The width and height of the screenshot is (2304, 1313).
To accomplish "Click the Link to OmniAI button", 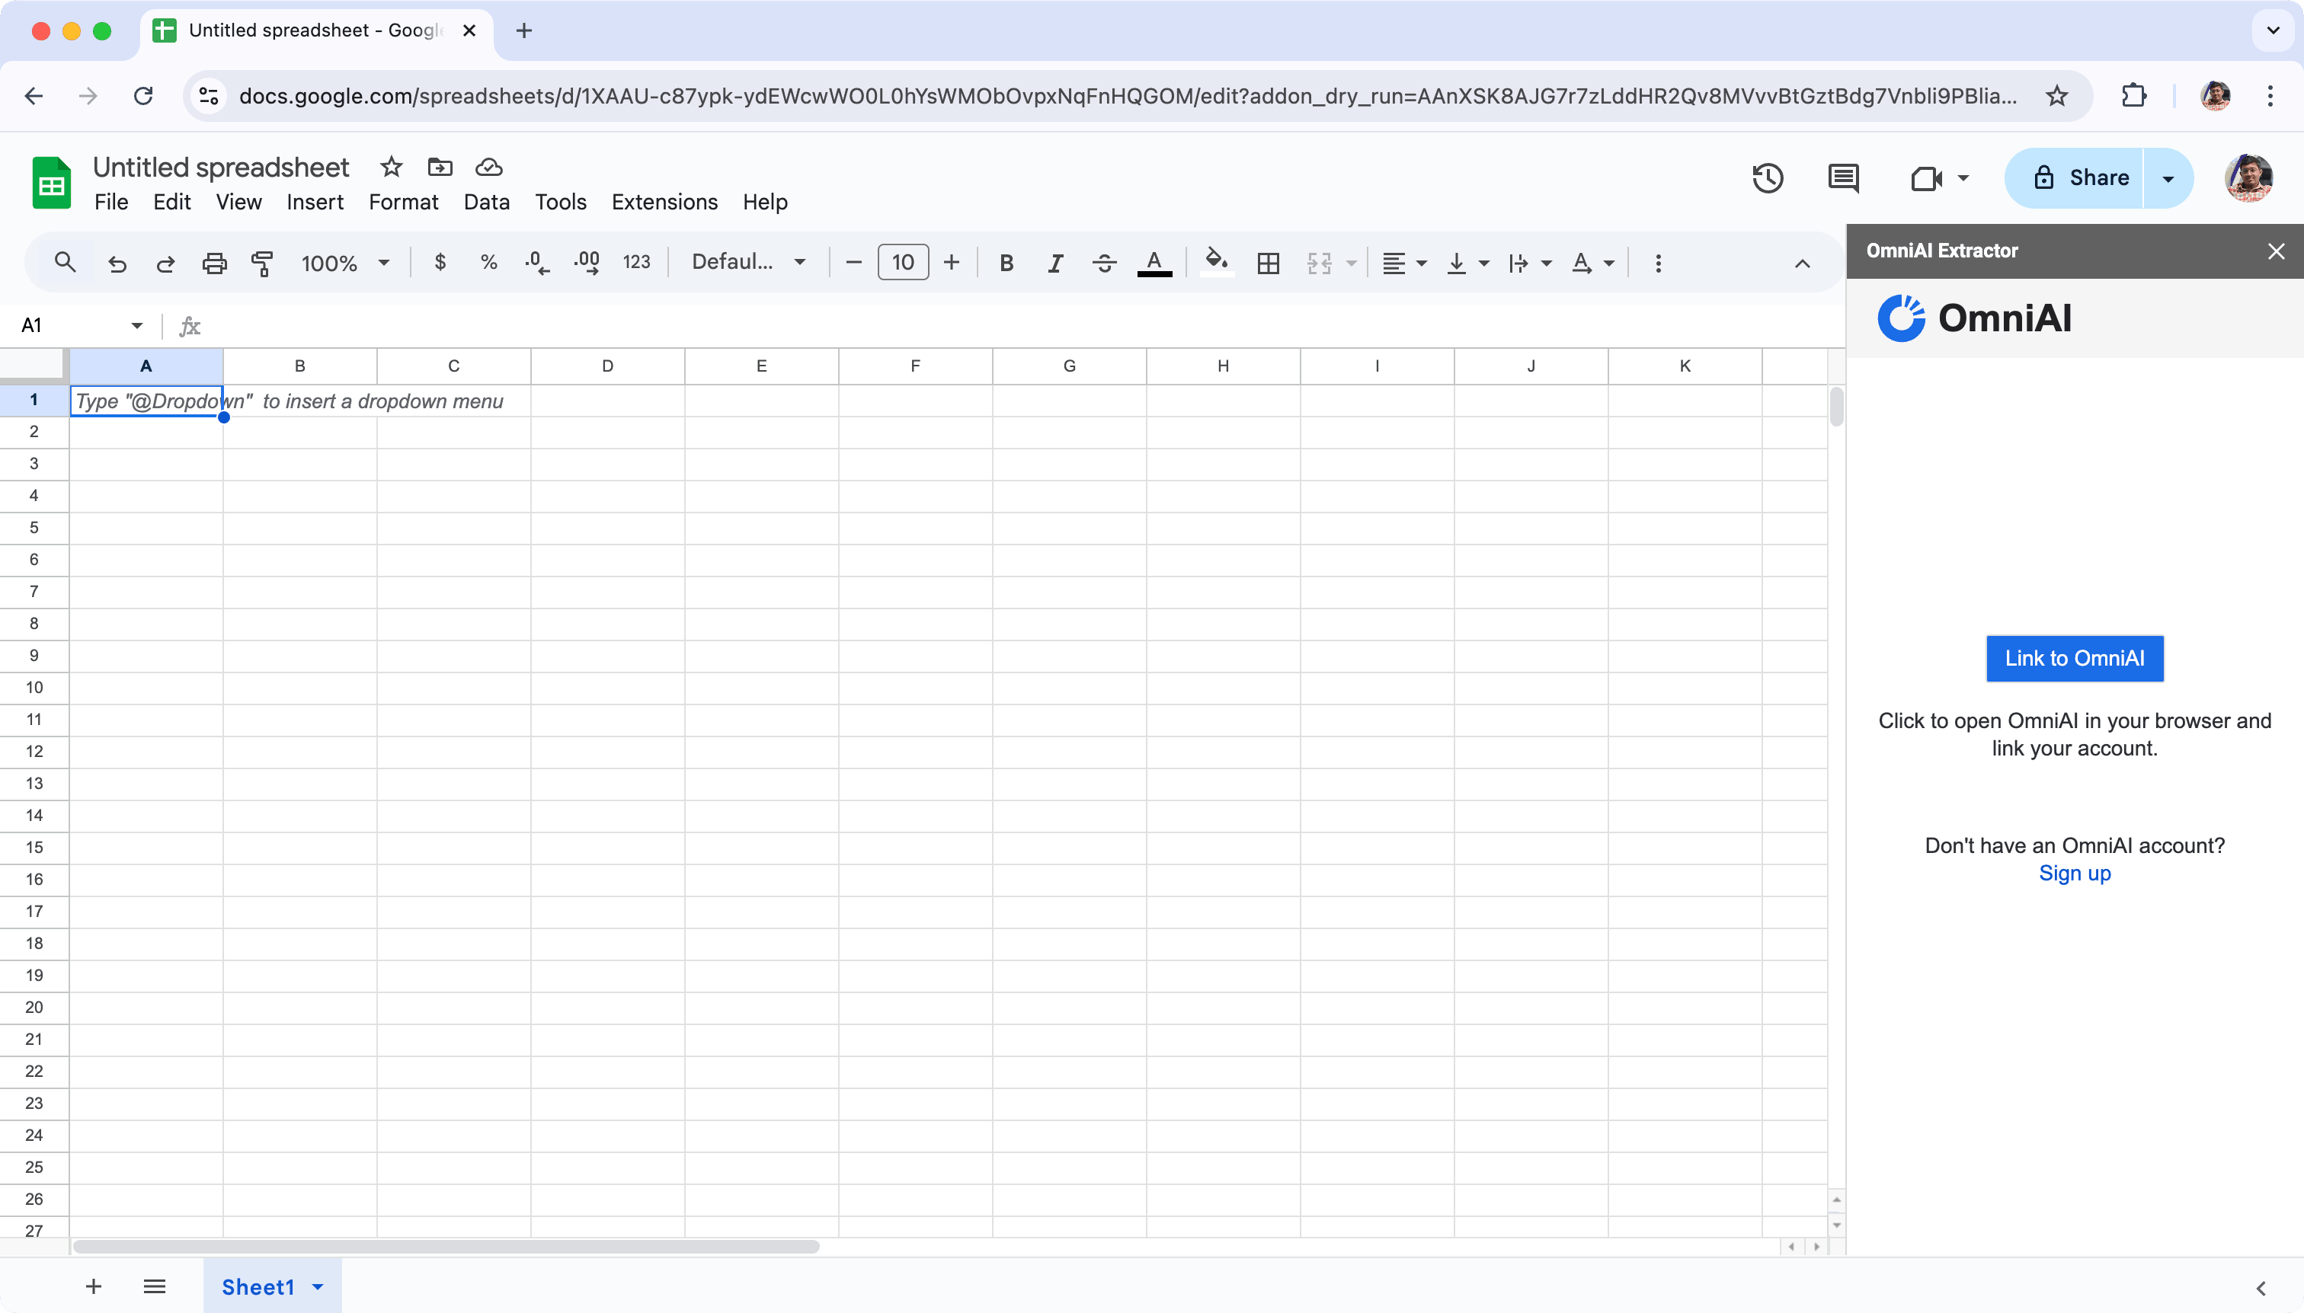I will pyautogui.click(x=2074, y=658).
